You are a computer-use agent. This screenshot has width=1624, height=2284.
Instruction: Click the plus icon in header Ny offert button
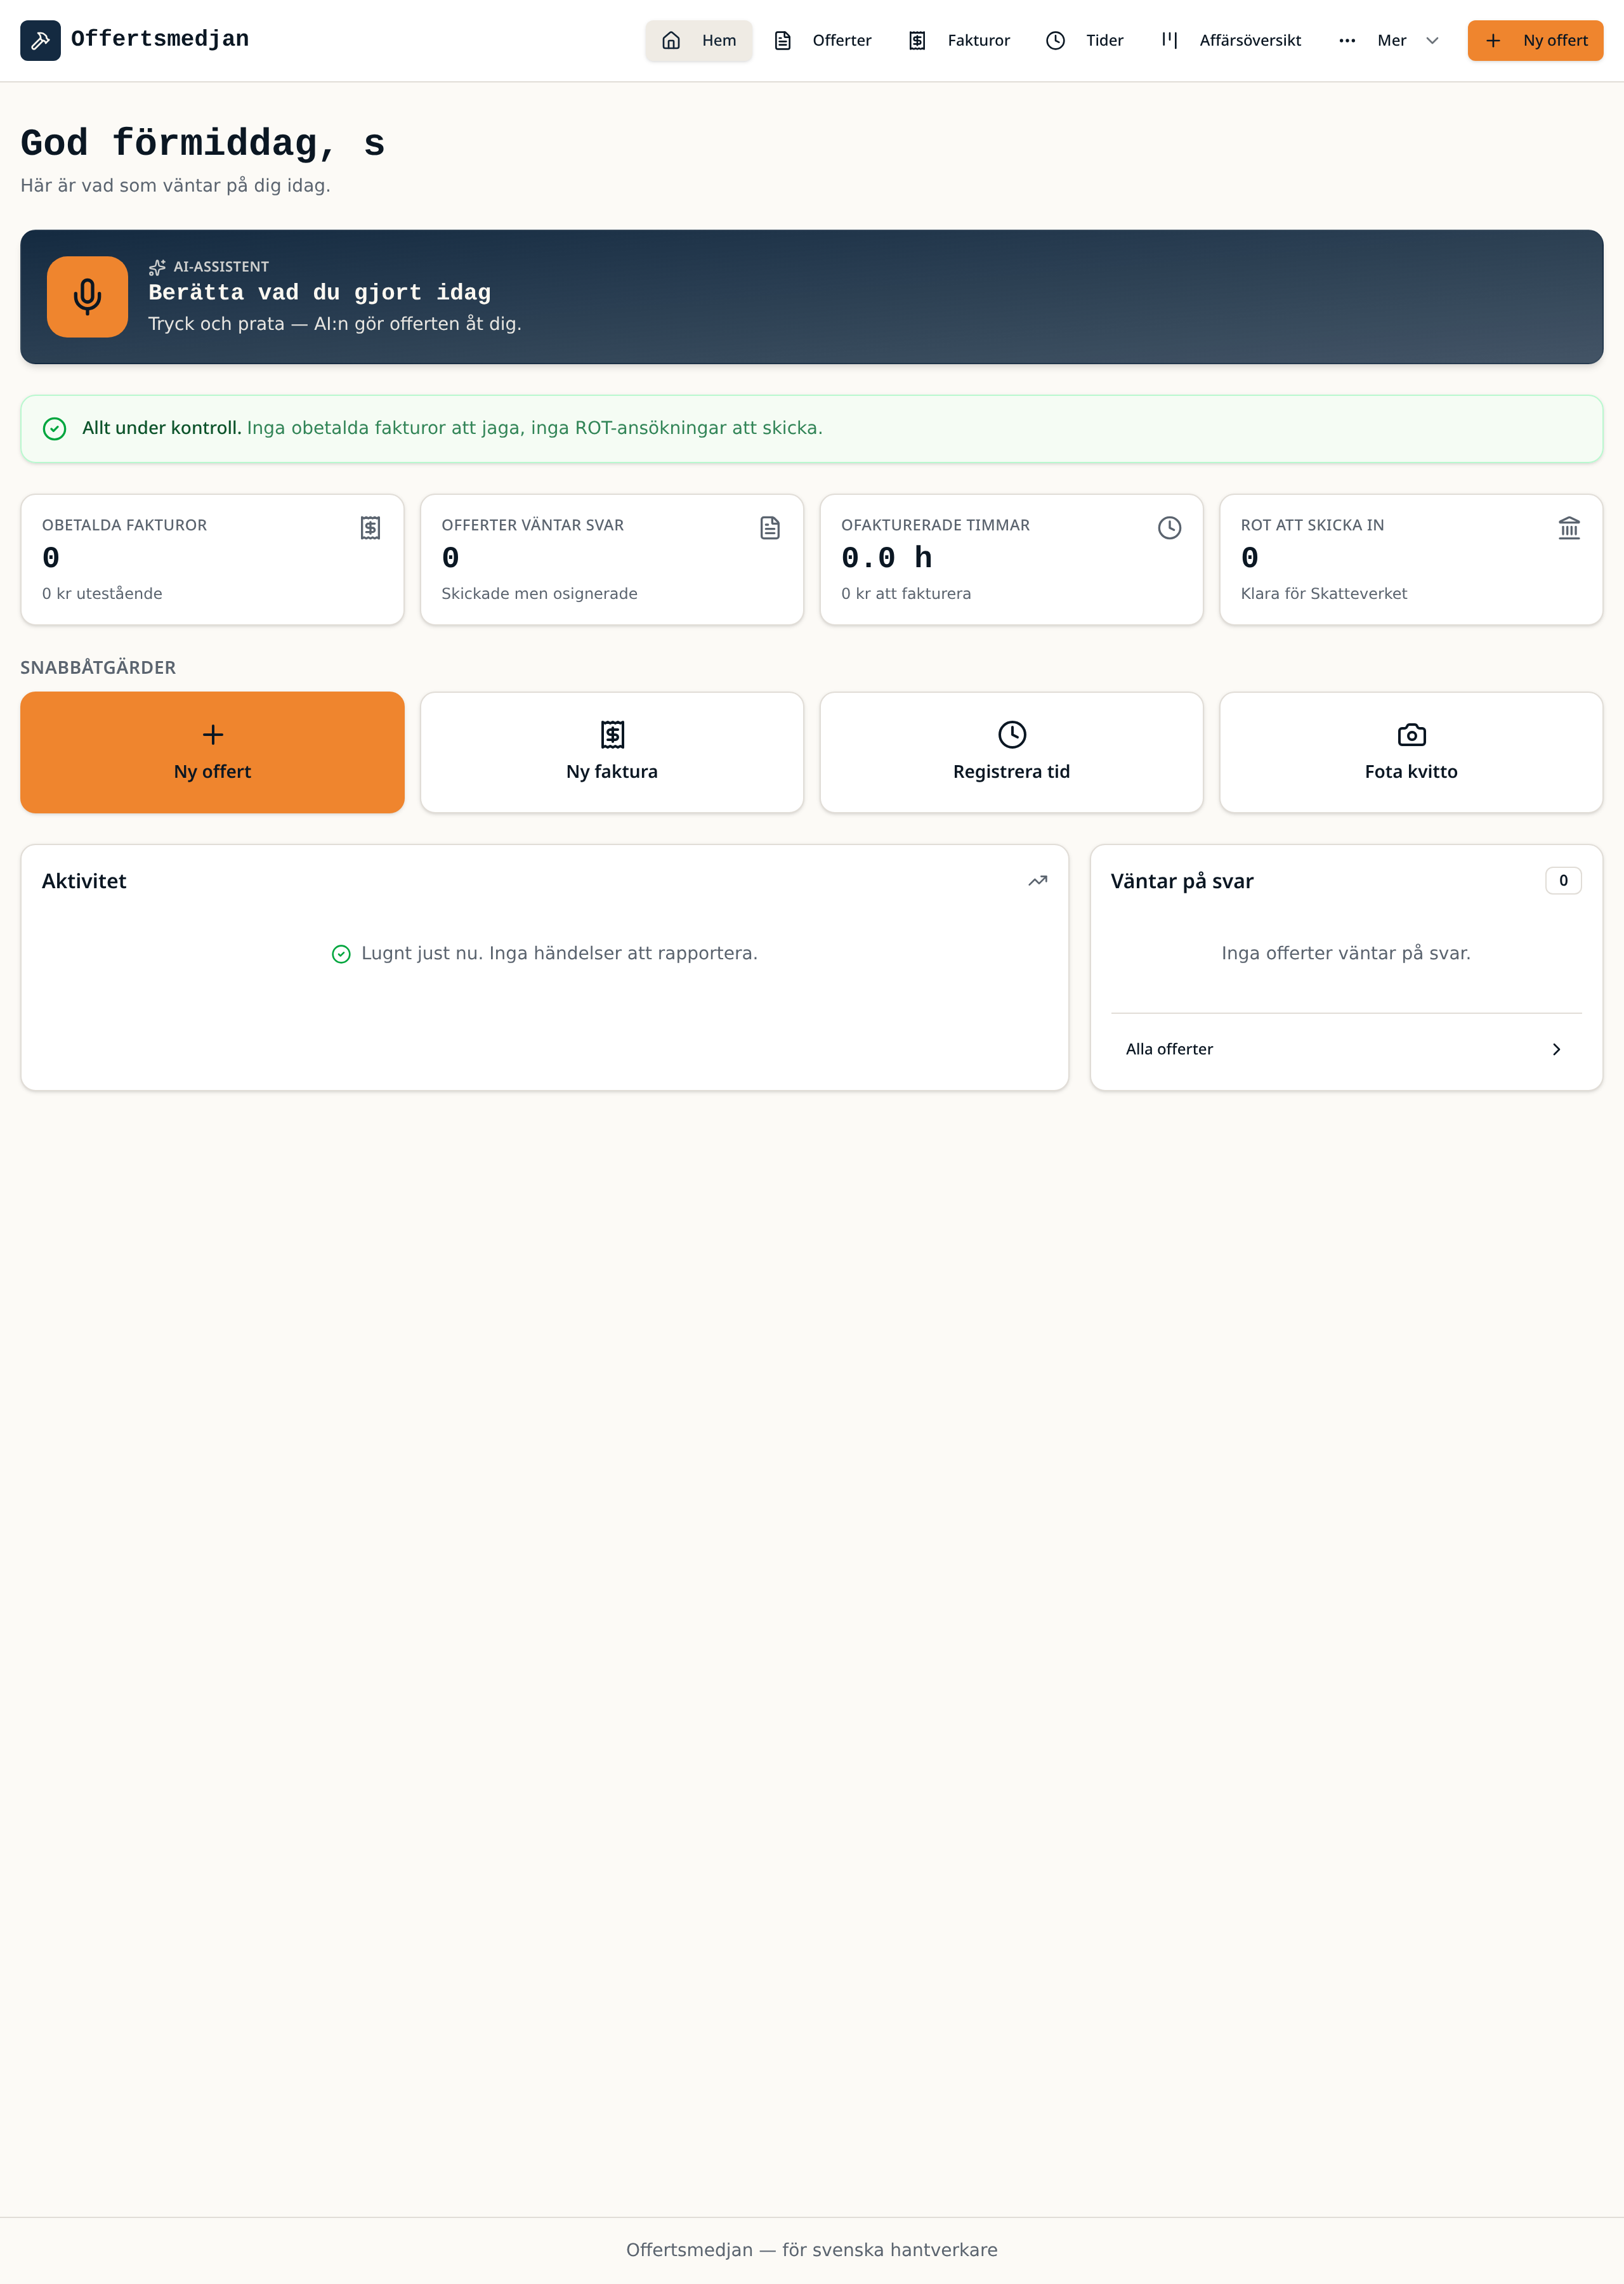pos(1493,40)
